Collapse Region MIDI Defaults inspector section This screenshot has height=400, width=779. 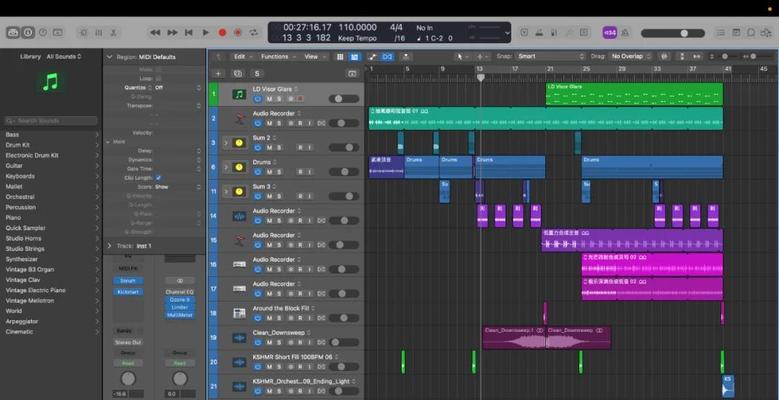click(109, 57)
